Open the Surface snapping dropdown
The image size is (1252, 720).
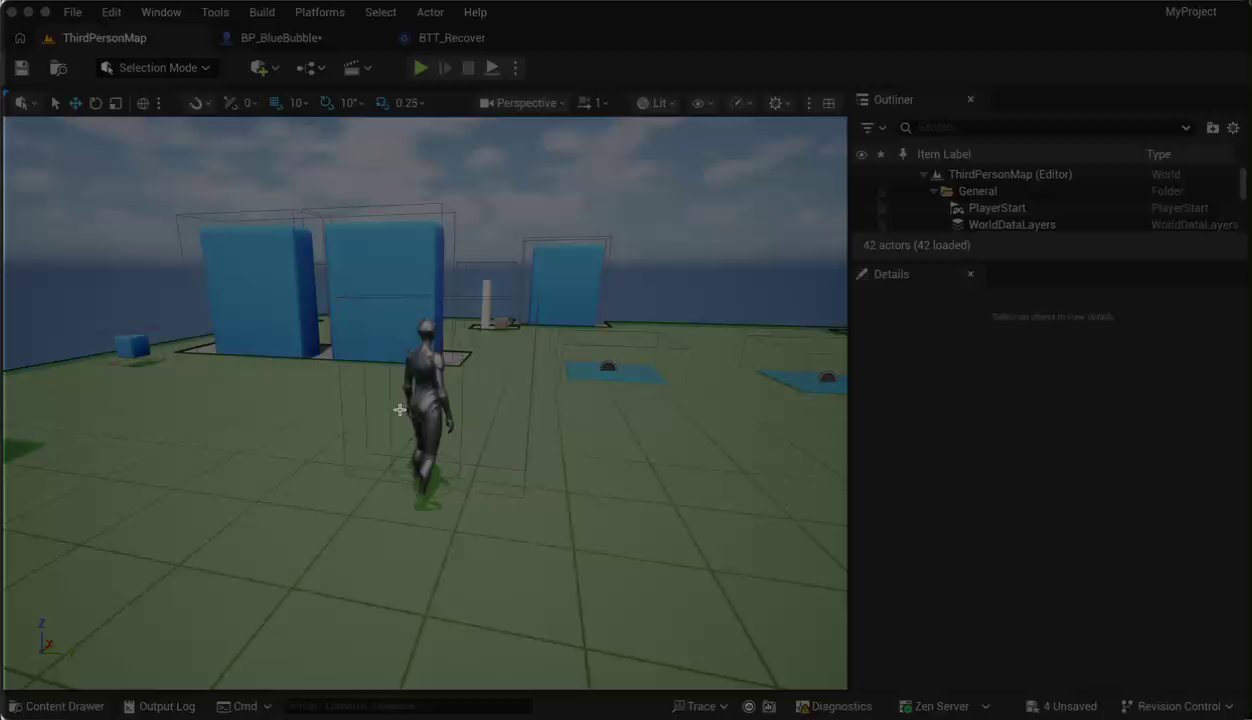pos(199,103)
